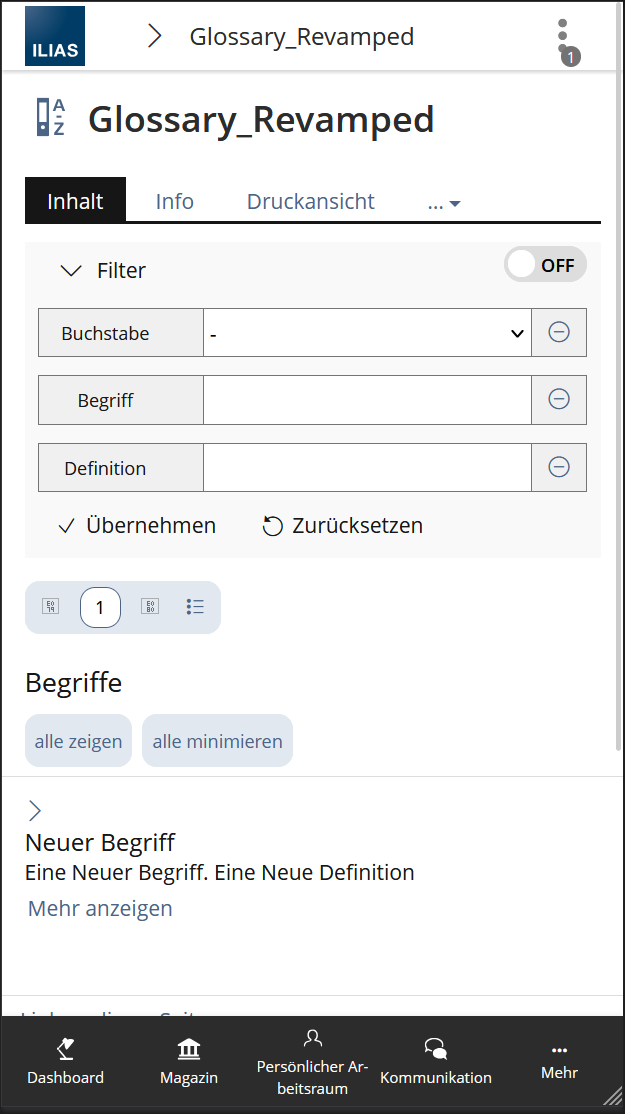Viewport: 625px width, 1114px height.
Task: Switch to the Info tab
Action: pos(174,201)
